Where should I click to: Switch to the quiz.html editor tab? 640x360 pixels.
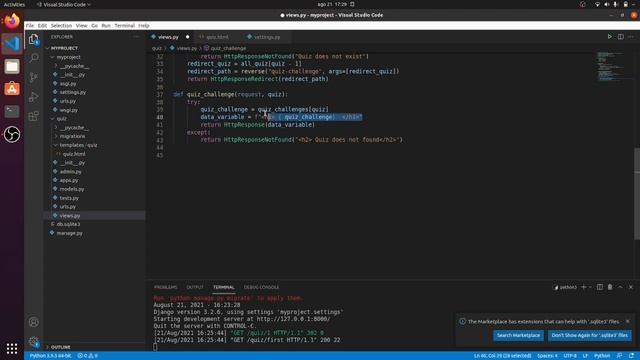click(x=216, y=37)
